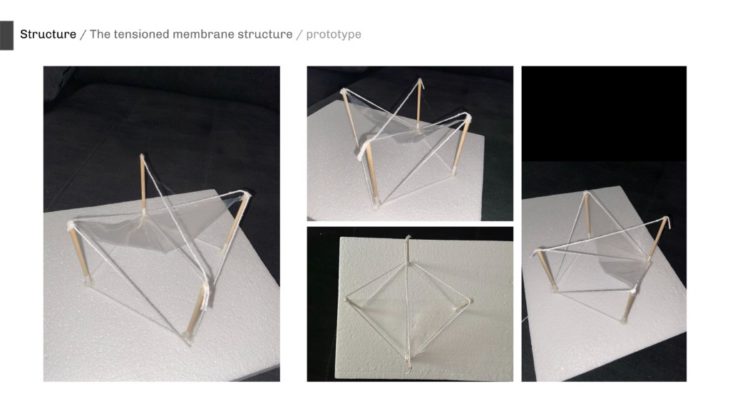The height and width of the screenshot is (411, 730).
Task: Open the tall right-side prototype photo
Action: [x=604, y=224]
